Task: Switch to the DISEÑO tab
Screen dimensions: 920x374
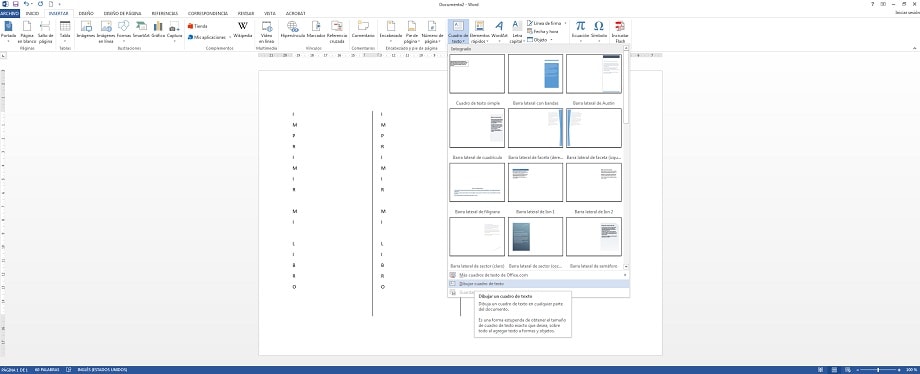Action: (x=86, y=13)
